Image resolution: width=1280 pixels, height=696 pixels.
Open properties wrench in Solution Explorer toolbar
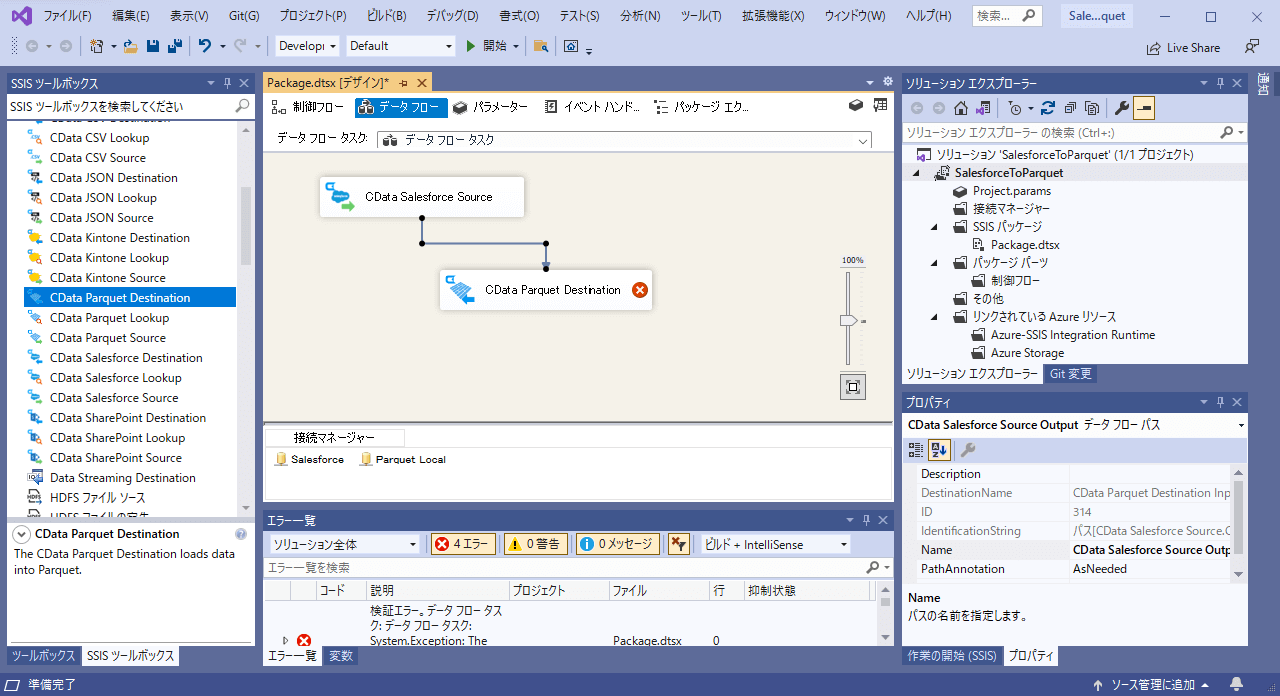point(1122,108)
